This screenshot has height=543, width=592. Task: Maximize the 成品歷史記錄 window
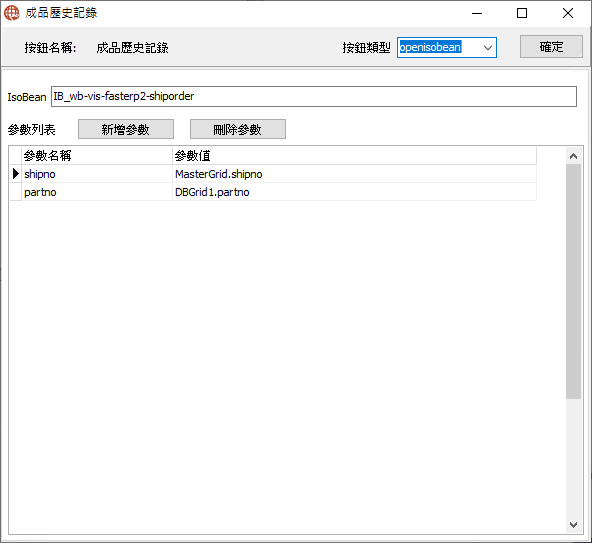pos(522,13)
